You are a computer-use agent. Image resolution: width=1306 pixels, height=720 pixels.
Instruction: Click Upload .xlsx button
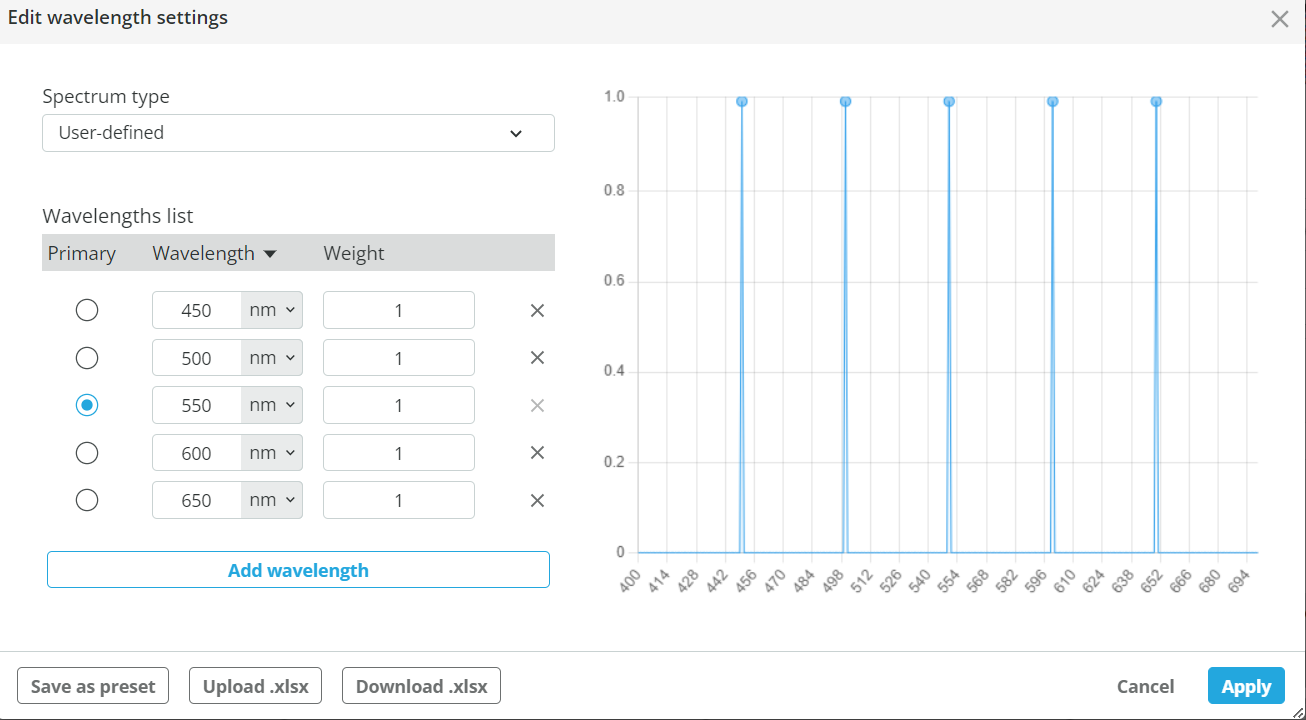pyautogui.click(x=255, y=686)
